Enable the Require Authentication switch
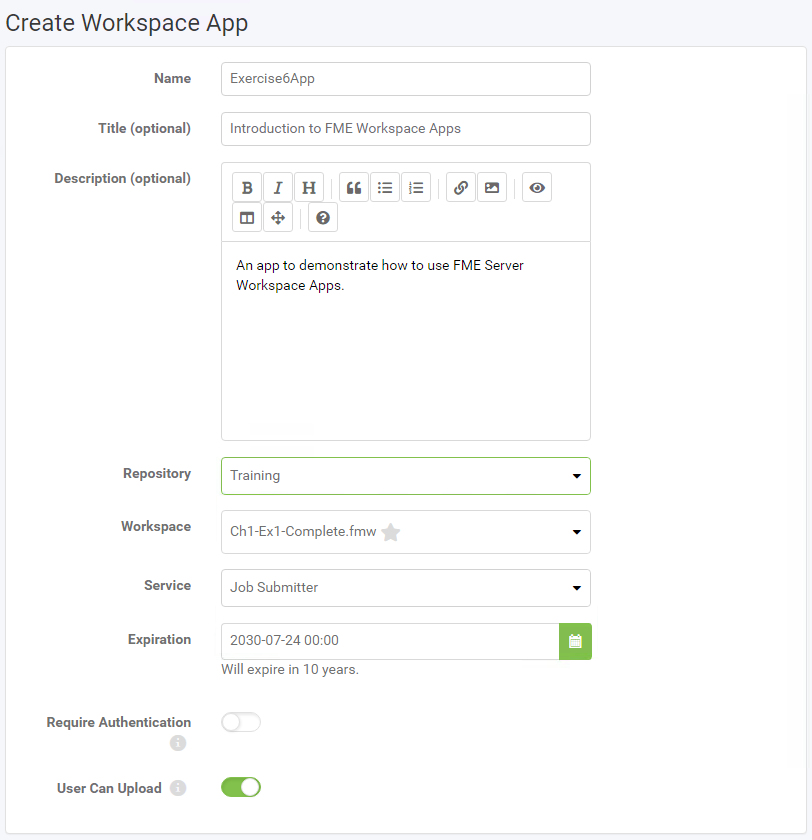This screenshot has height=840, width=812. 241,722
